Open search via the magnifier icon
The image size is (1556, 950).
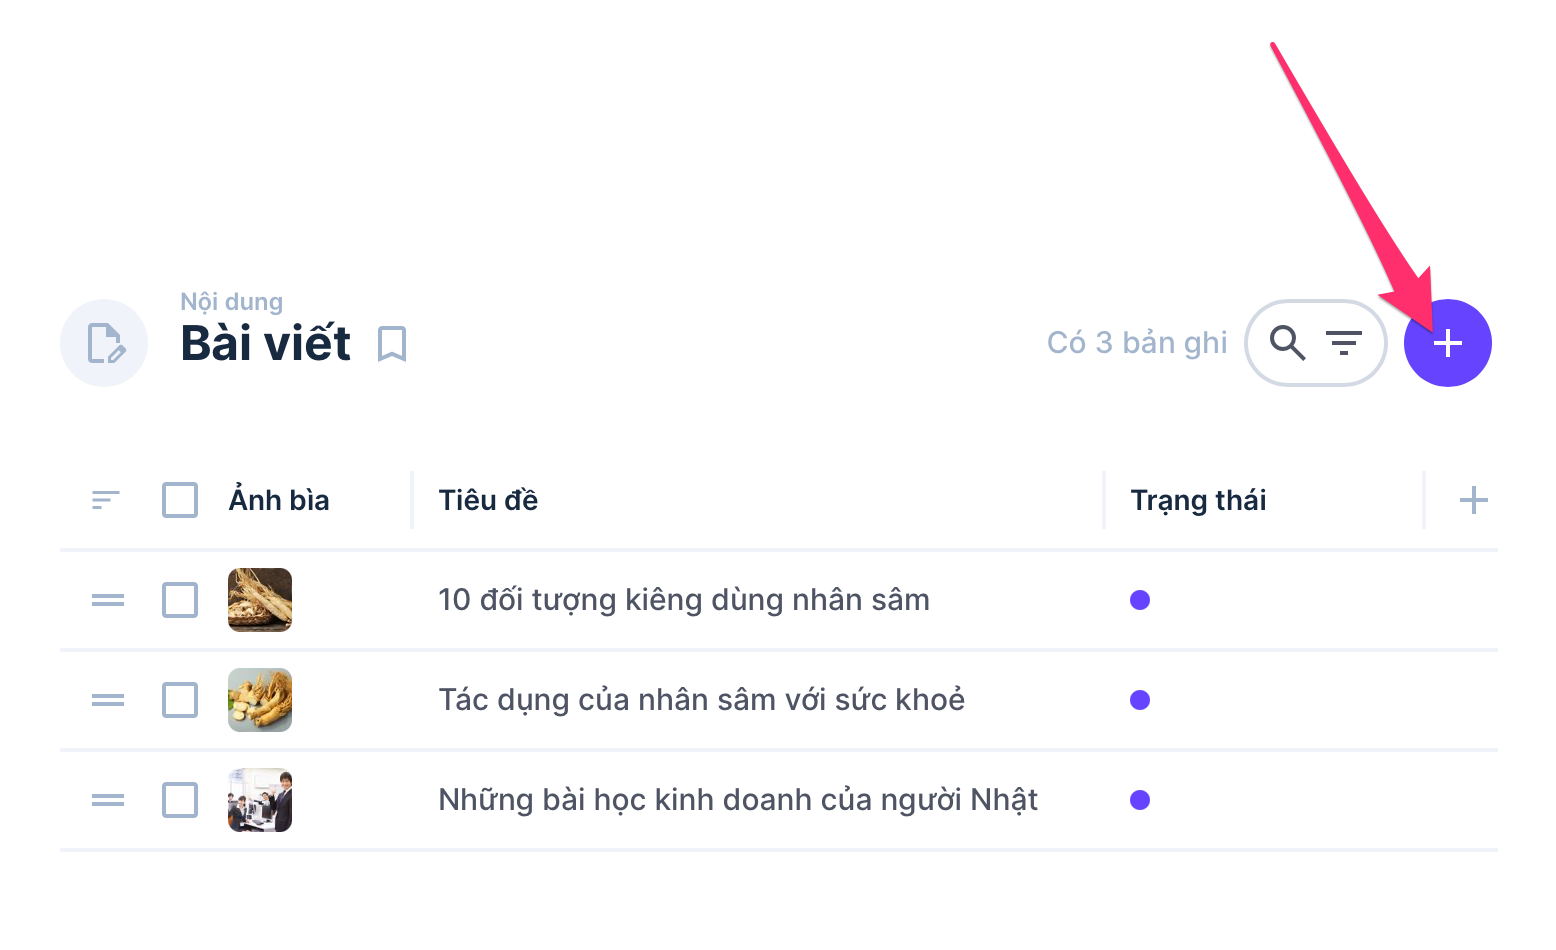(x=1287, y=343)
